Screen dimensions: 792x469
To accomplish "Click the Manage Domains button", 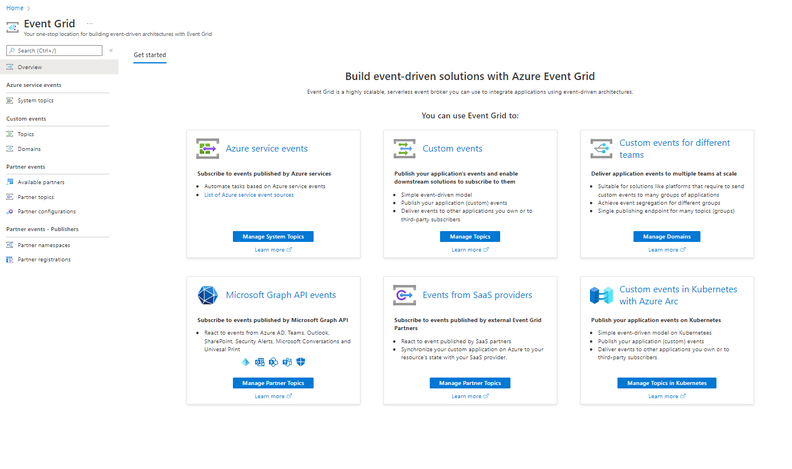I will (x=667, y=236).
